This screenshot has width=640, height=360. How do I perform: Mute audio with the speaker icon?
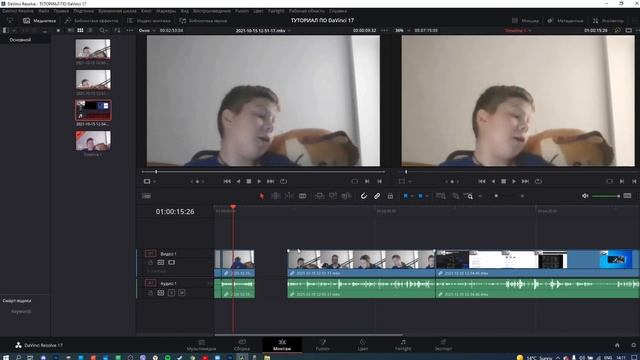[585, 196]
